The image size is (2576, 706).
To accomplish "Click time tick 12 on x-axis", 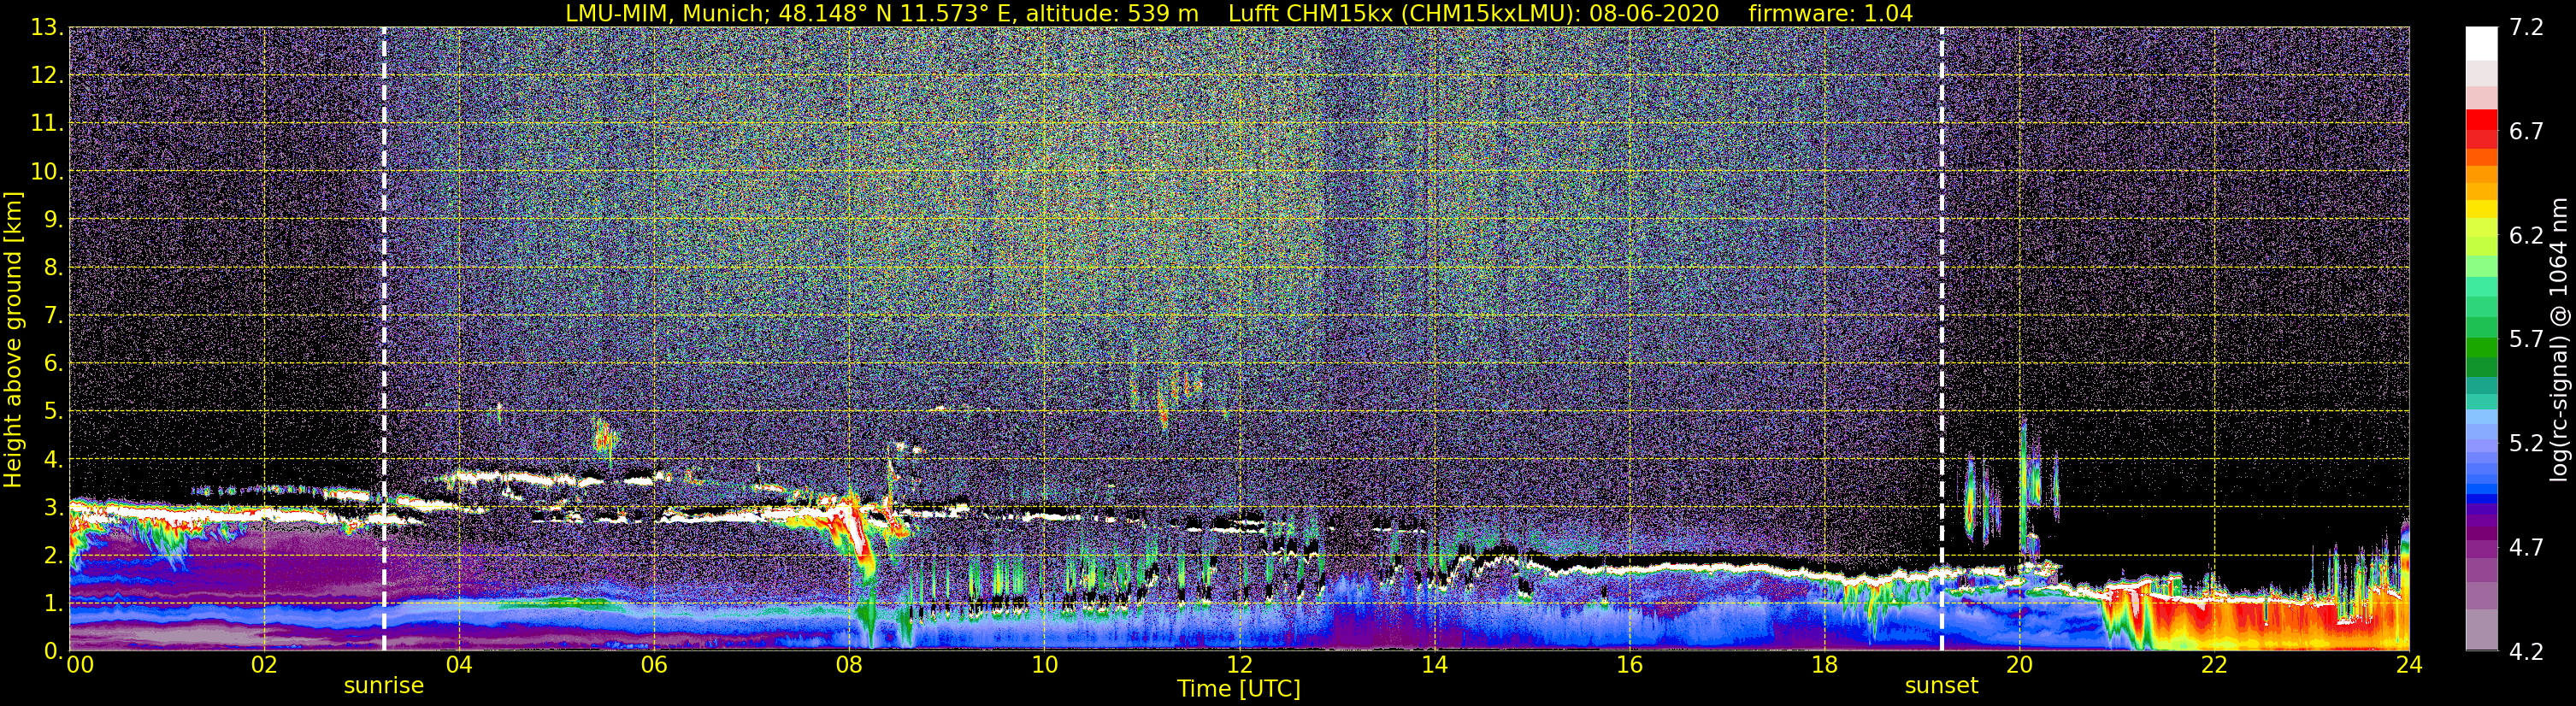I will [1239, 665].
